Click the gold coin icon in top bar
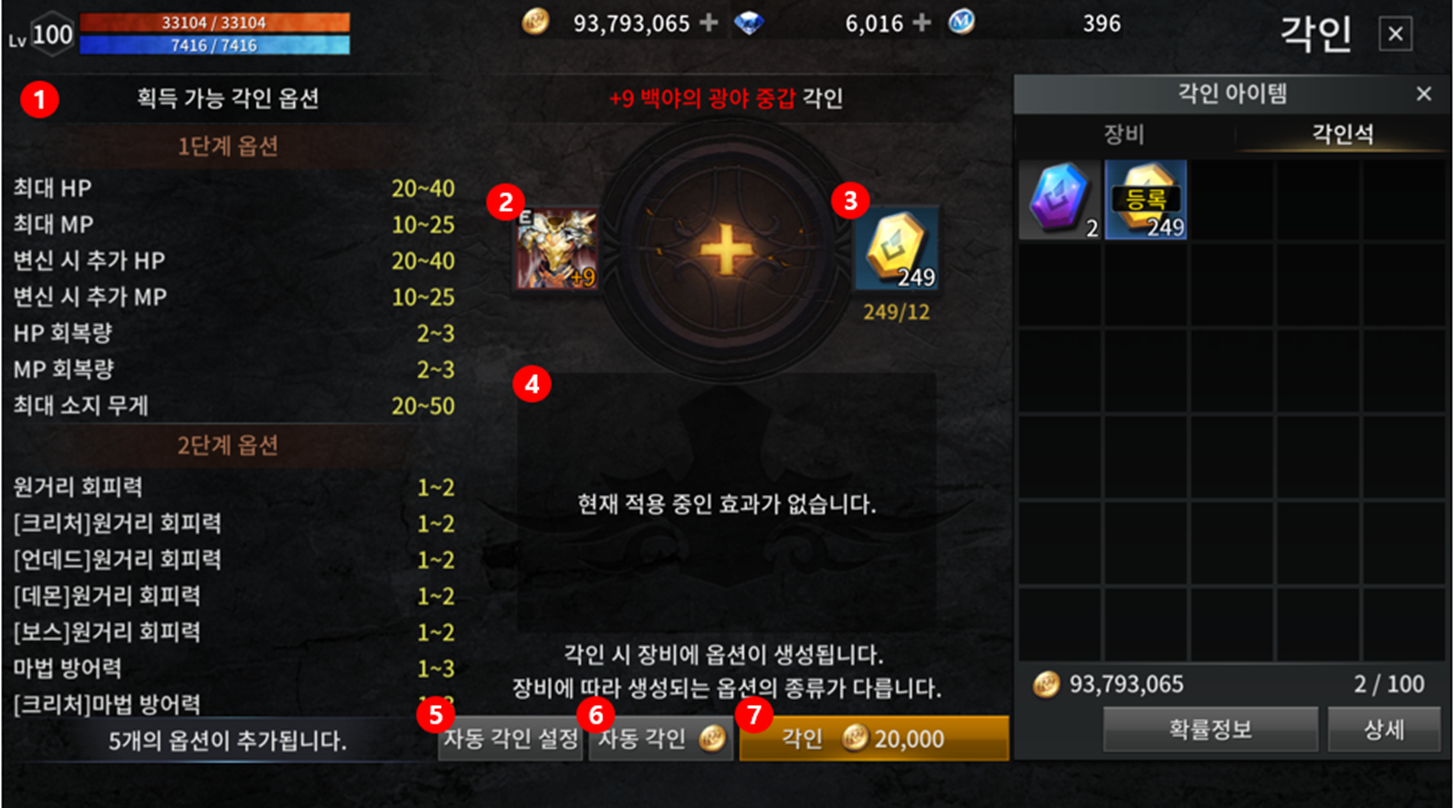Viewport: 1454px width, 808px height. pos(536,23)
